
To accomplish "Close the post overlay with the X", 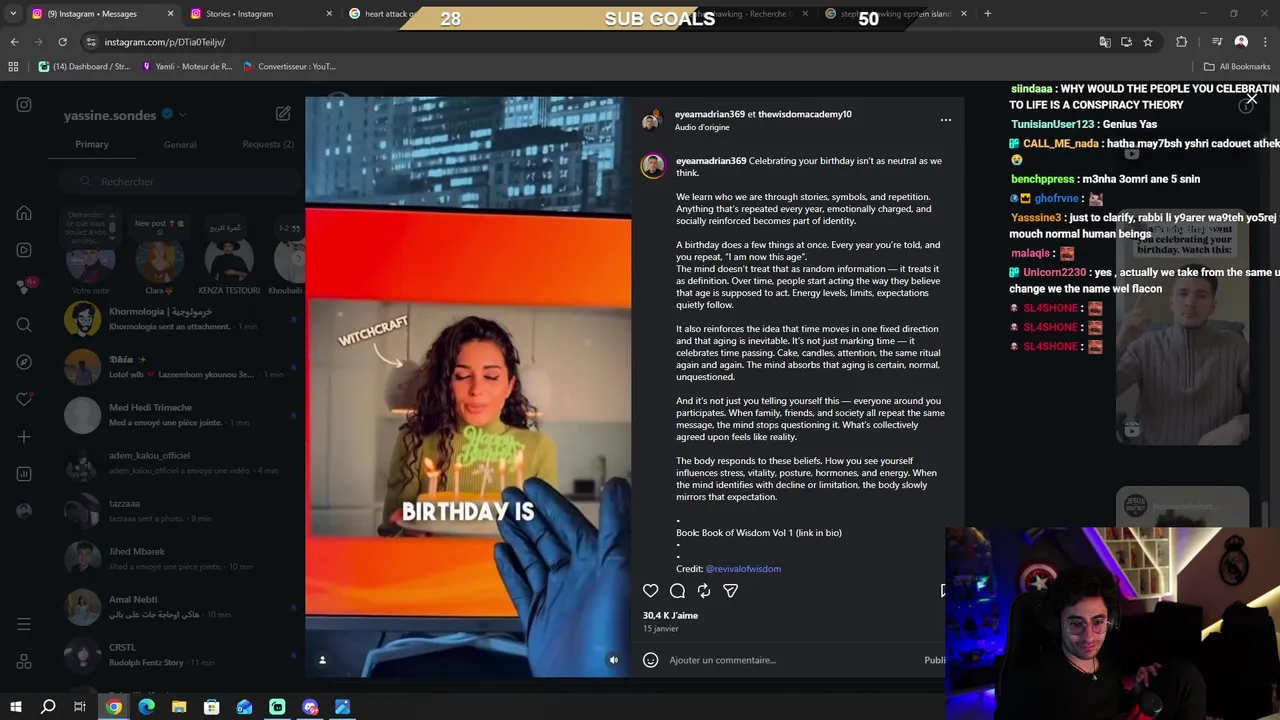I will tap(1251, 99).
